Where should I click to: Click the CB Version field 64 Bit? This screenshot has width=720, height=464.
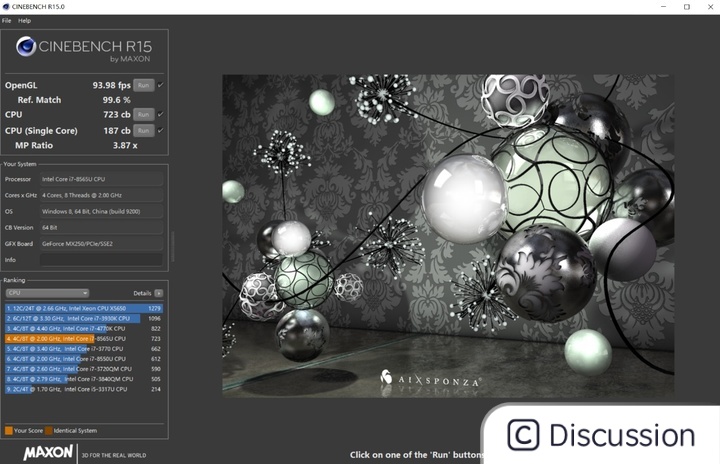(101, 228)
